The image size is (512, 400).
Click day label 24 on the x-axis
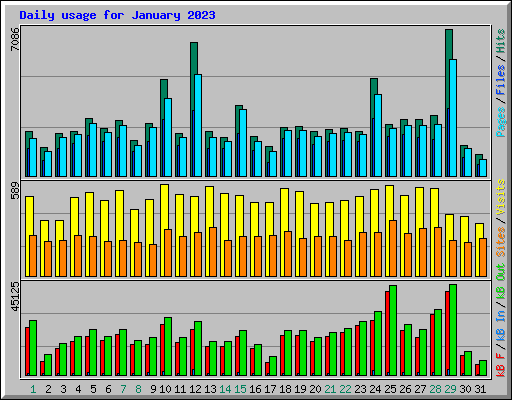coord(375,389)
